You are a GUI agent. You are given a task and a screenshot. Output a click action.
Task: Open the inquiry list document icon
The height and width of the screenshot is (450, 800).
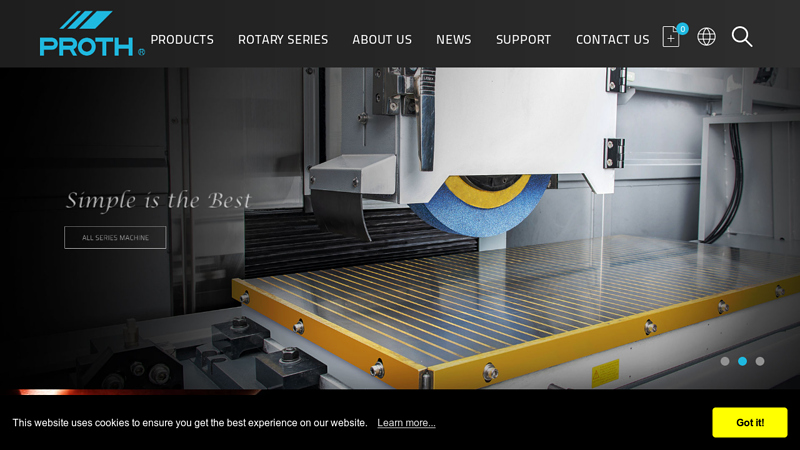671,37
